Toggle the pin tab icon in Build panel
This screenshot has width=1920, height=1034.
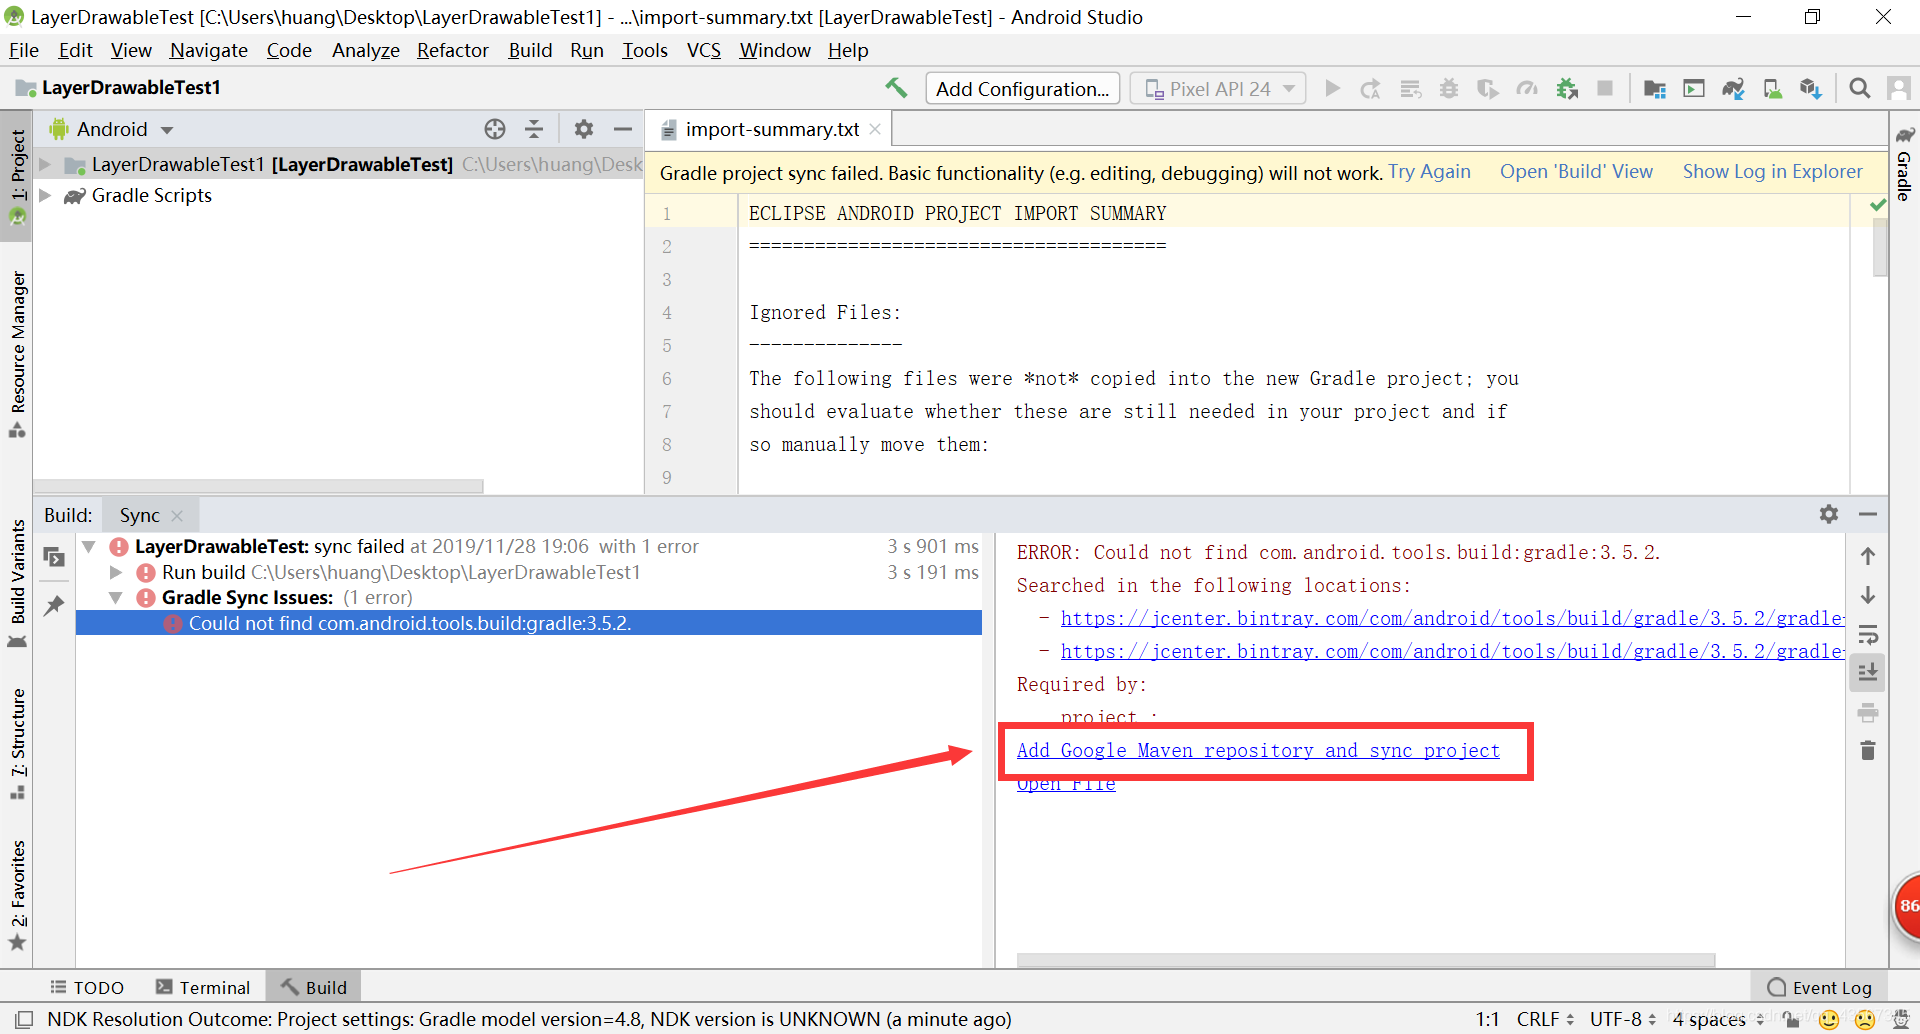pyautogui.click(x=54, y=605)
